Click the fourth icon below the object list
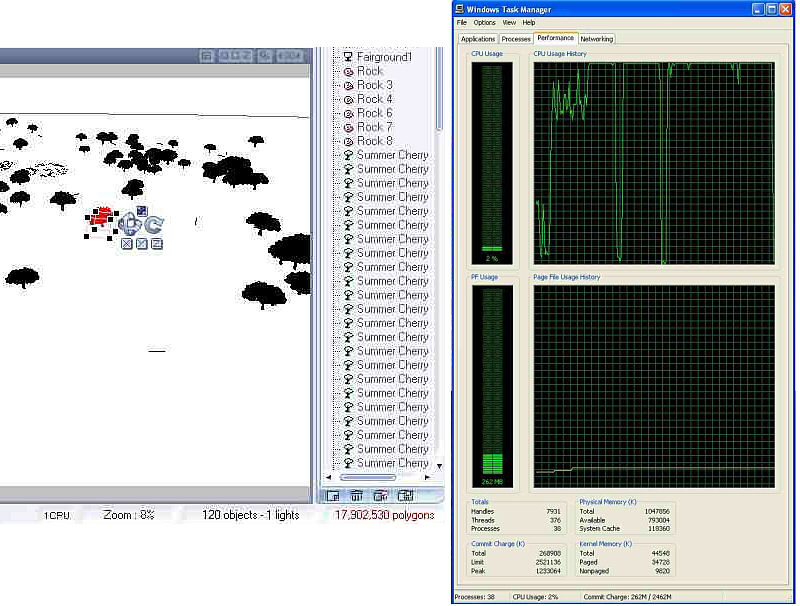 pos(405,495)
